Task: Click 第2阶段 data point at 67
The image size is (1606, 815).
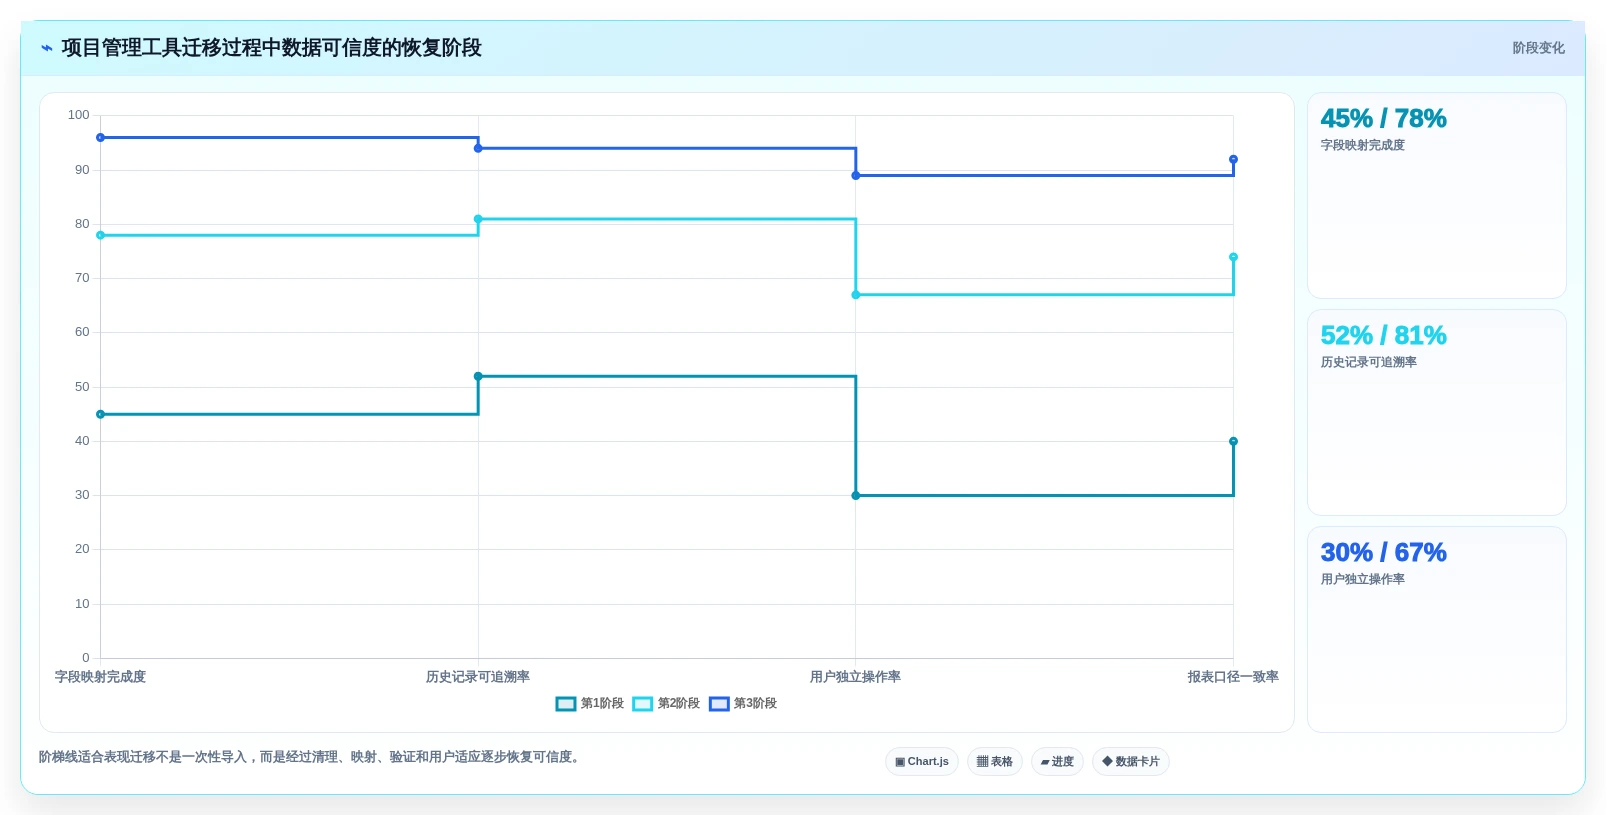Action: pyautogui.click(x=855, y=295)
